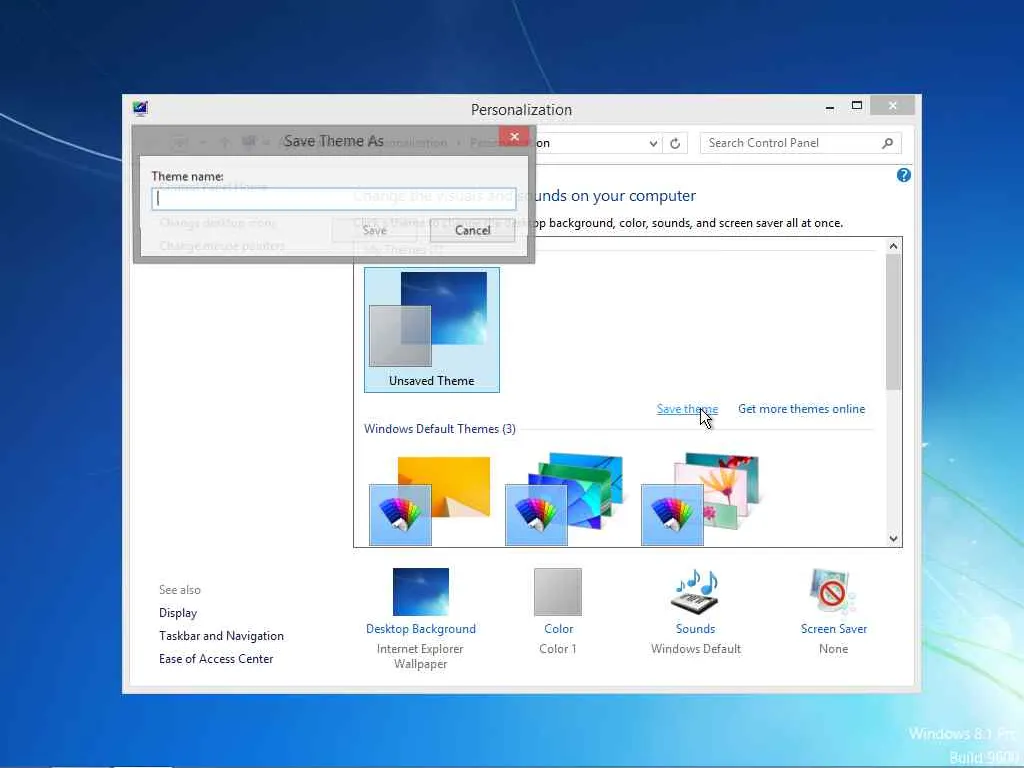Screen dimensions: 1024x768
Task: Click the Theme name text field
Action: [x=334, y=199]
